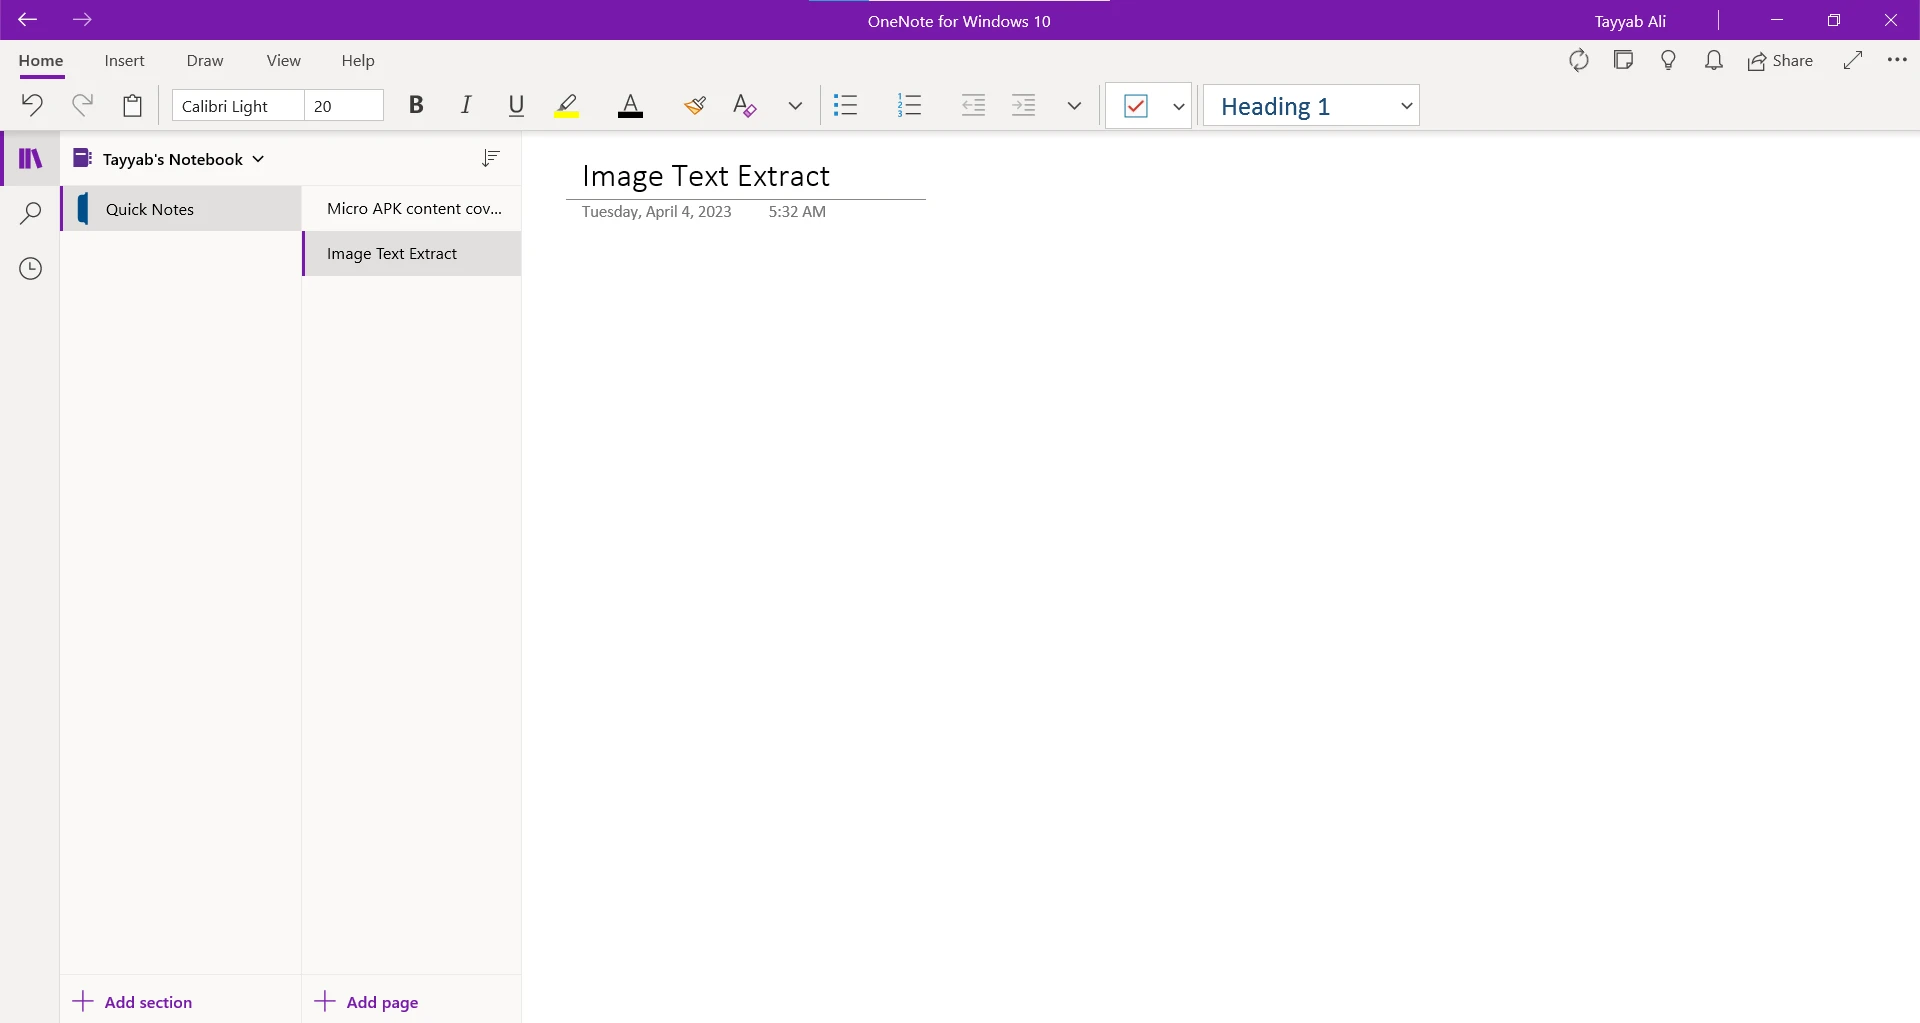This screenshot has width=1920, height=1023.
Task: Click the Clear Formatting icon
Action: point(744,105)
